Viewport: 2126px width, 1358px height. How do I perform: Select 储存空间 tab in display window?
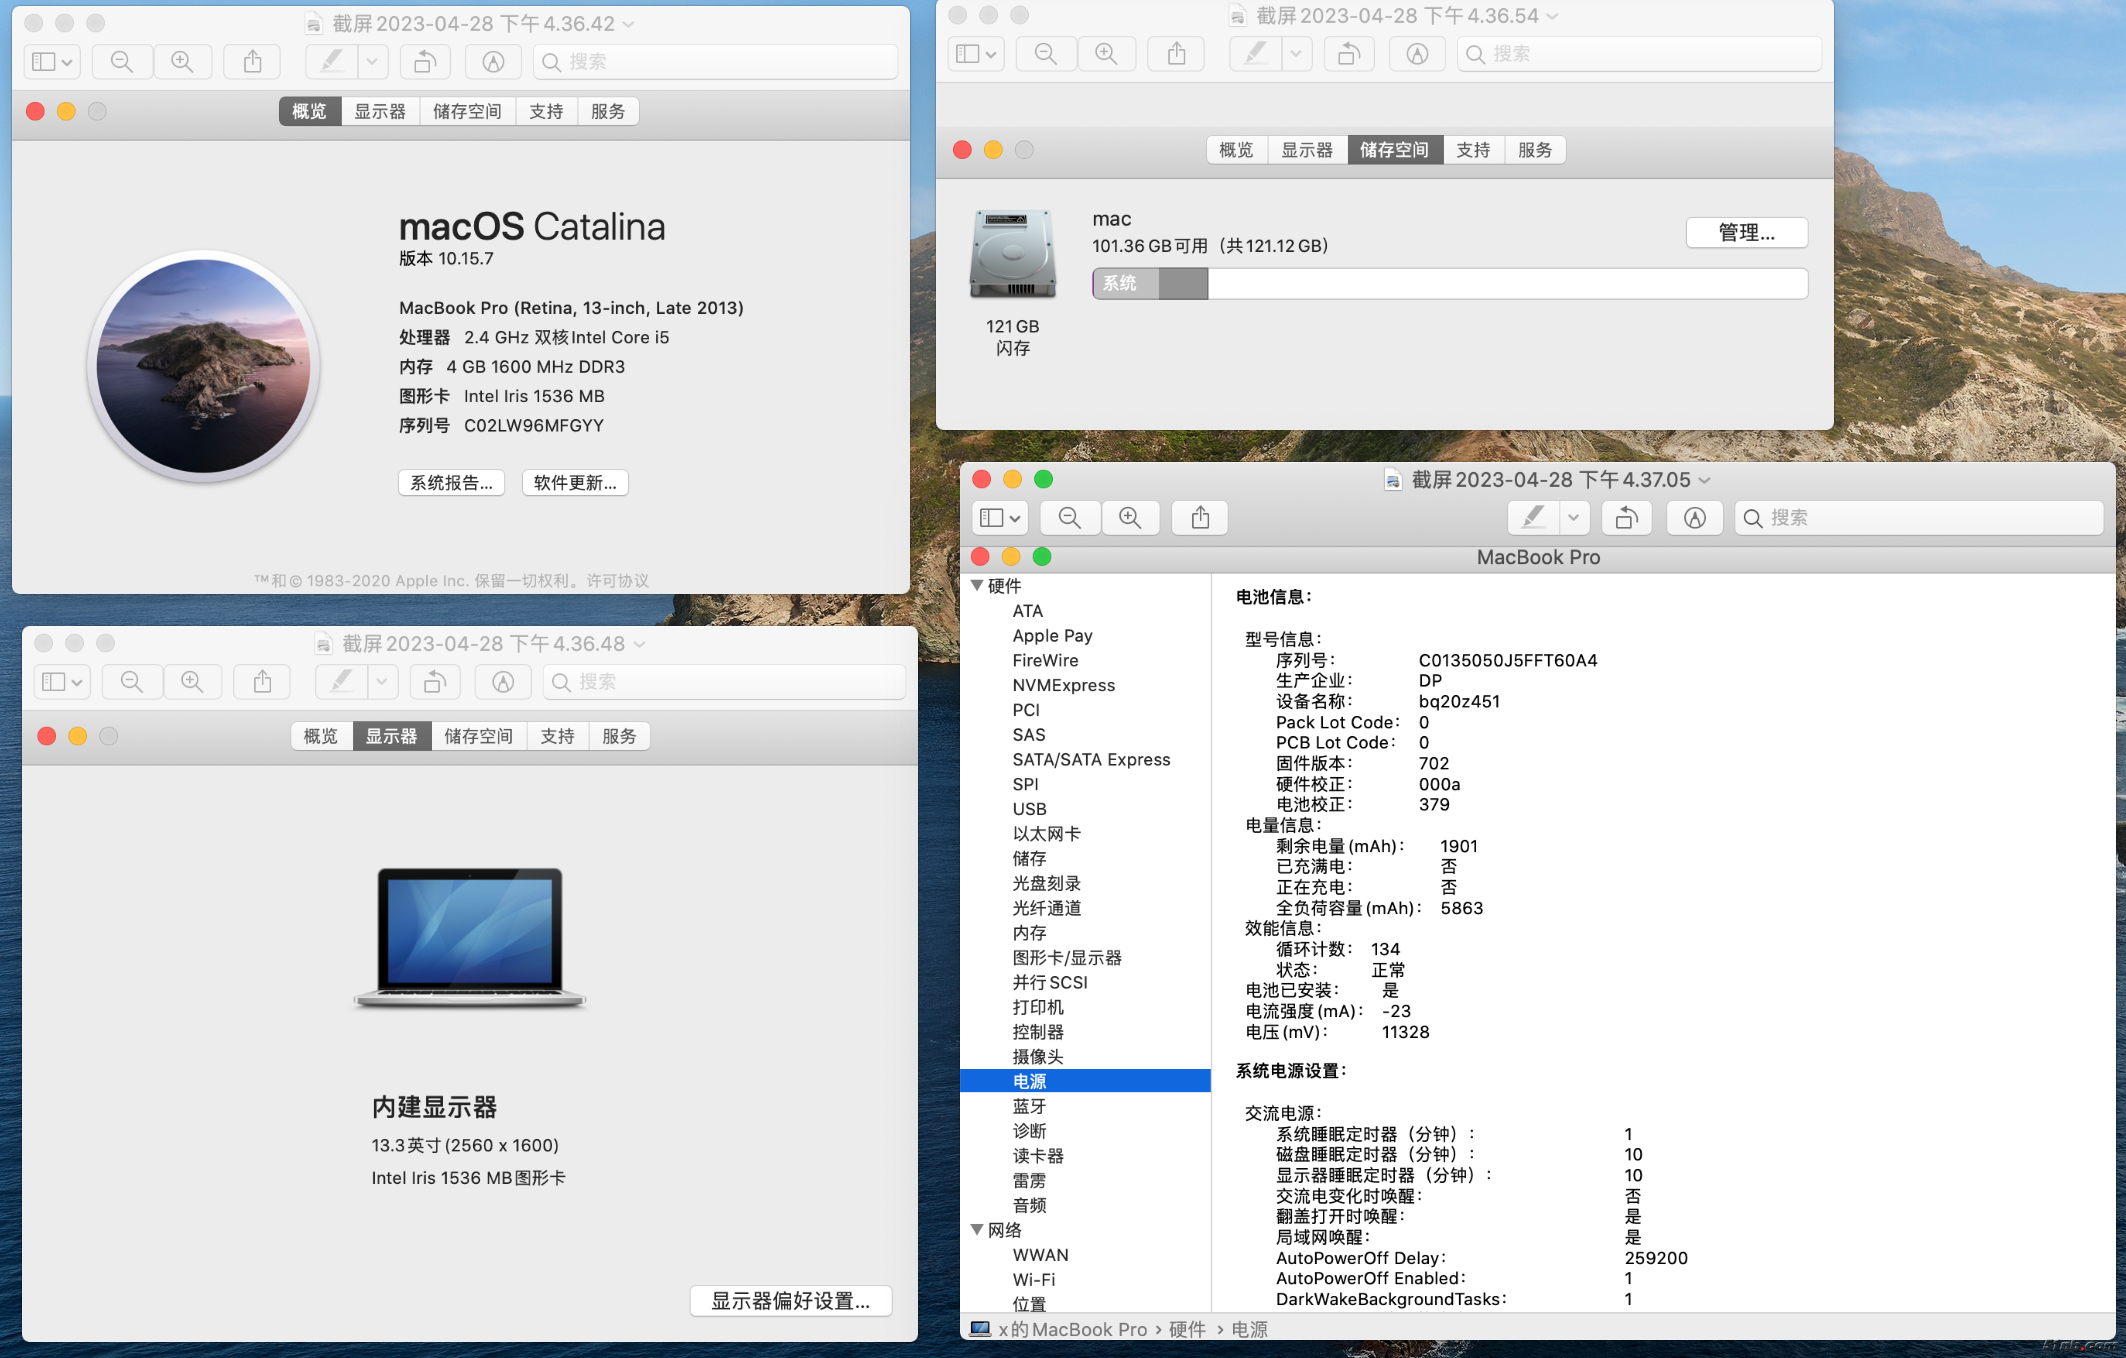coord(479,736)
